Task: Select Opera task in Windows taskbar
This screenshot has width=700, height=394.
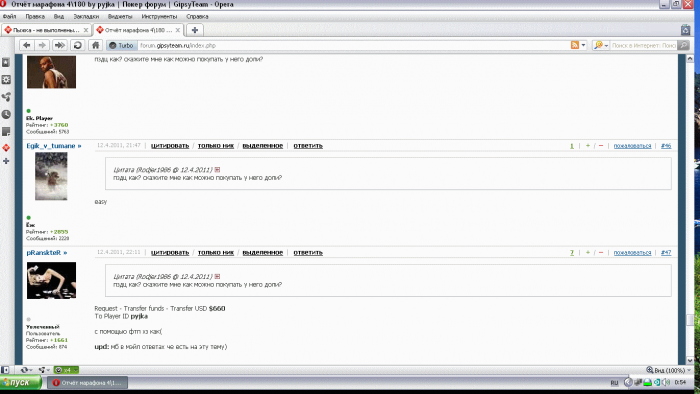Action: 88,382
